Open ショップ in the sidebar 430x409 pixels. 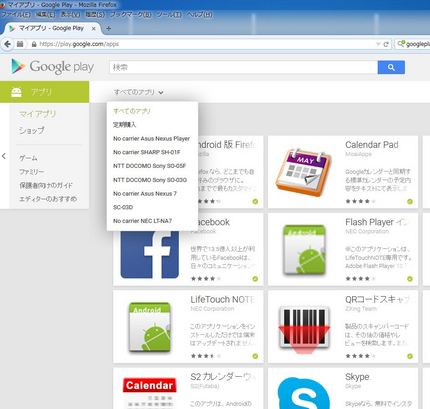[x=31, y=130]
